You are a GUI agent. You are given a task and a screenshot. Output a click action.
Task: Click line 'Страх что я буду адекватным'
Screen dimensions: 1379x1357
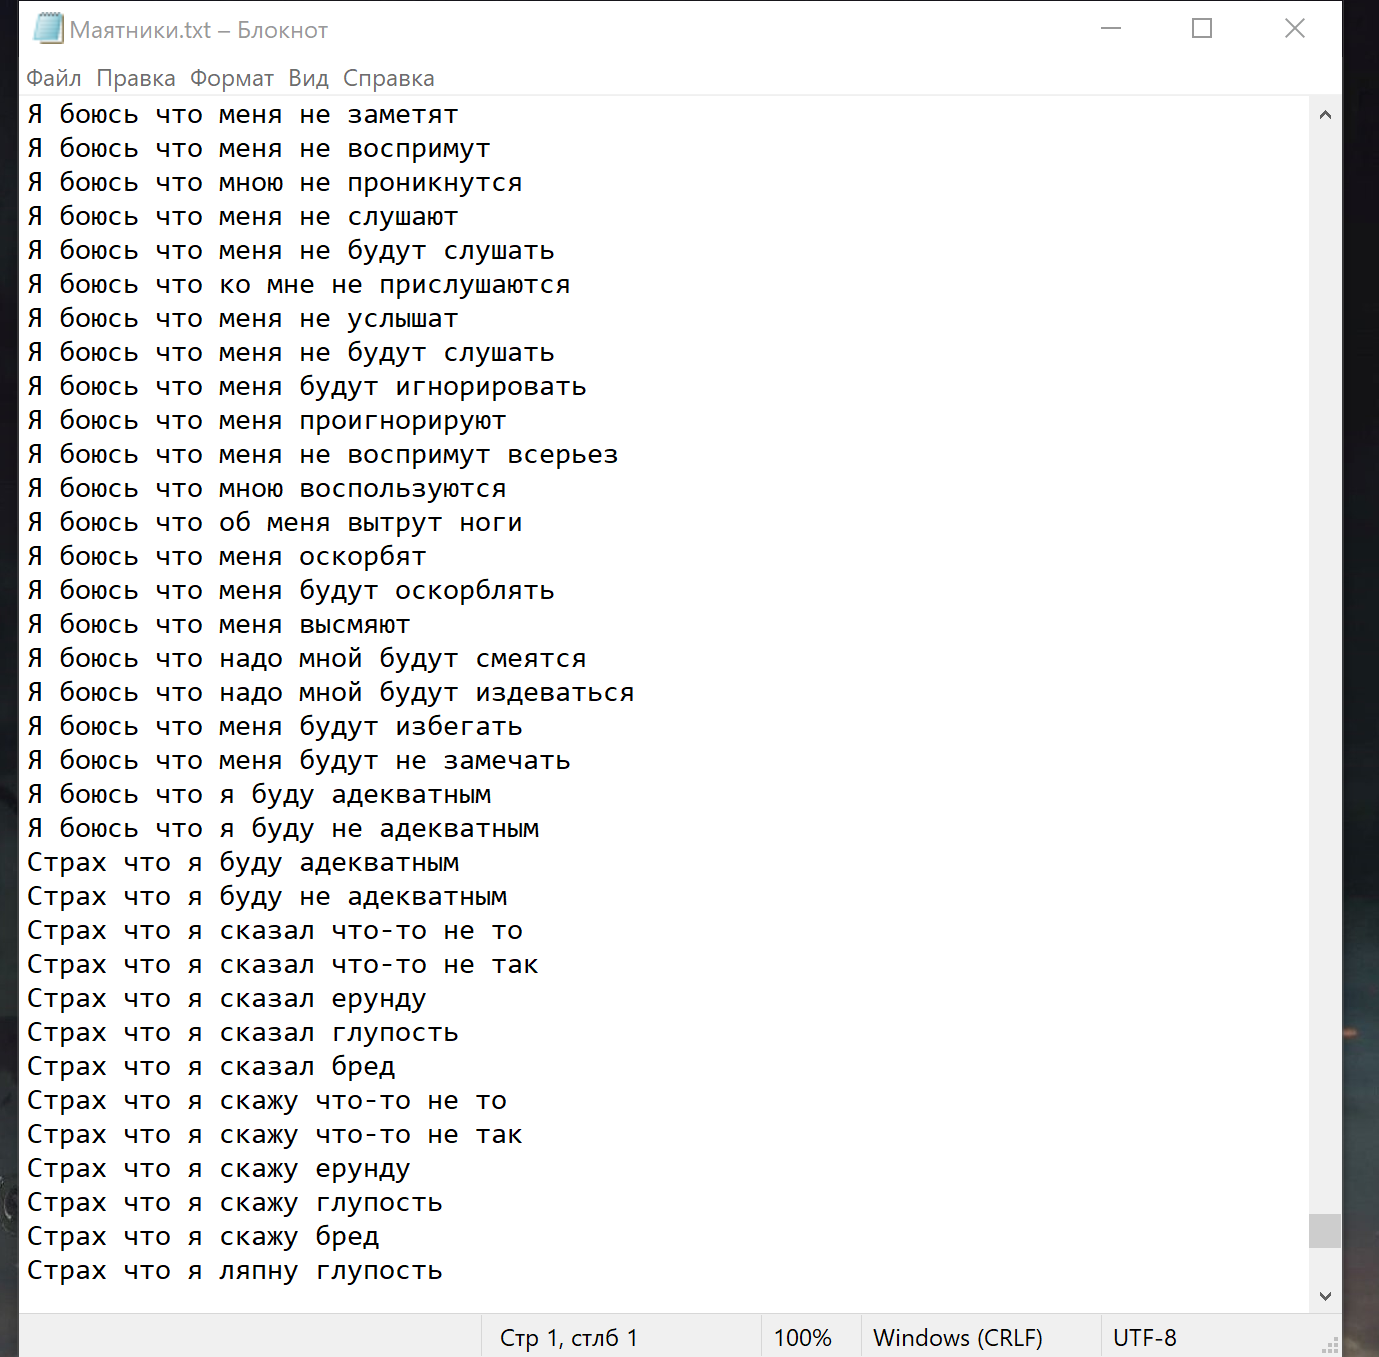coord(243,863)
